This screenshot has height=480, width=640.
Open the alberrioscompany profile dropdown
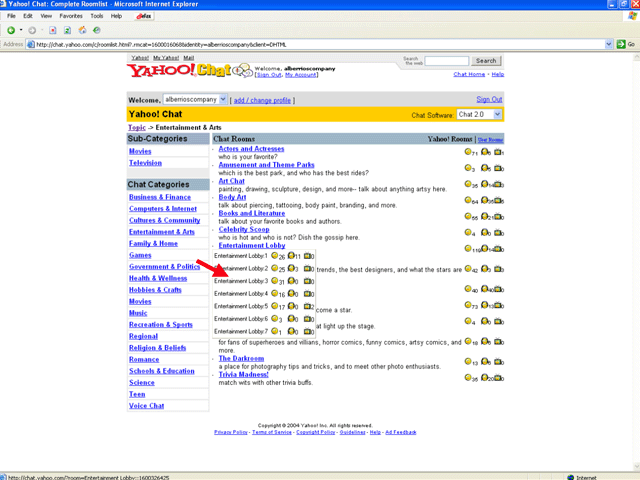[223, 99]
